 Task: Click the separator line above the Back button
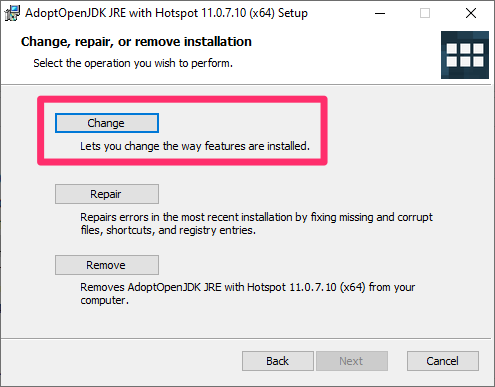[246, 339]
